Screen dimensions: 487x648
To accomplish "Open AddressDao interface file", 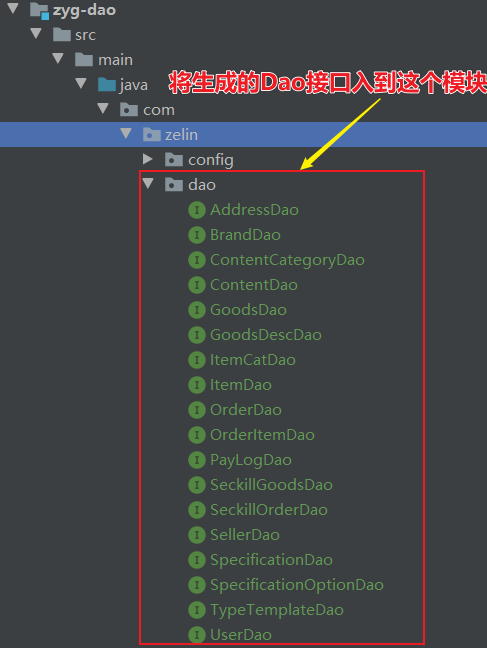I will coord(254,210).
